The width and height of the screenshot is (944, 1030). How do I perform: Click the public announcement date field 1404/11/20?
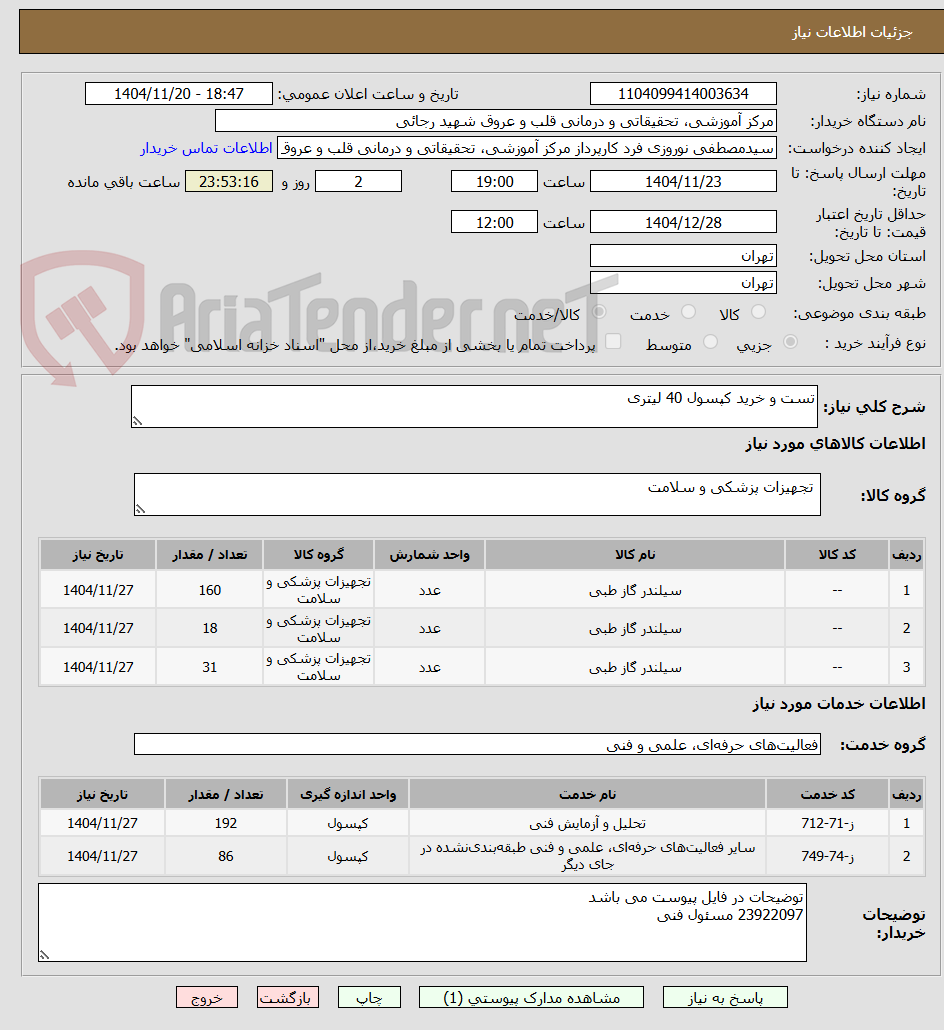(x=179, y=94)
